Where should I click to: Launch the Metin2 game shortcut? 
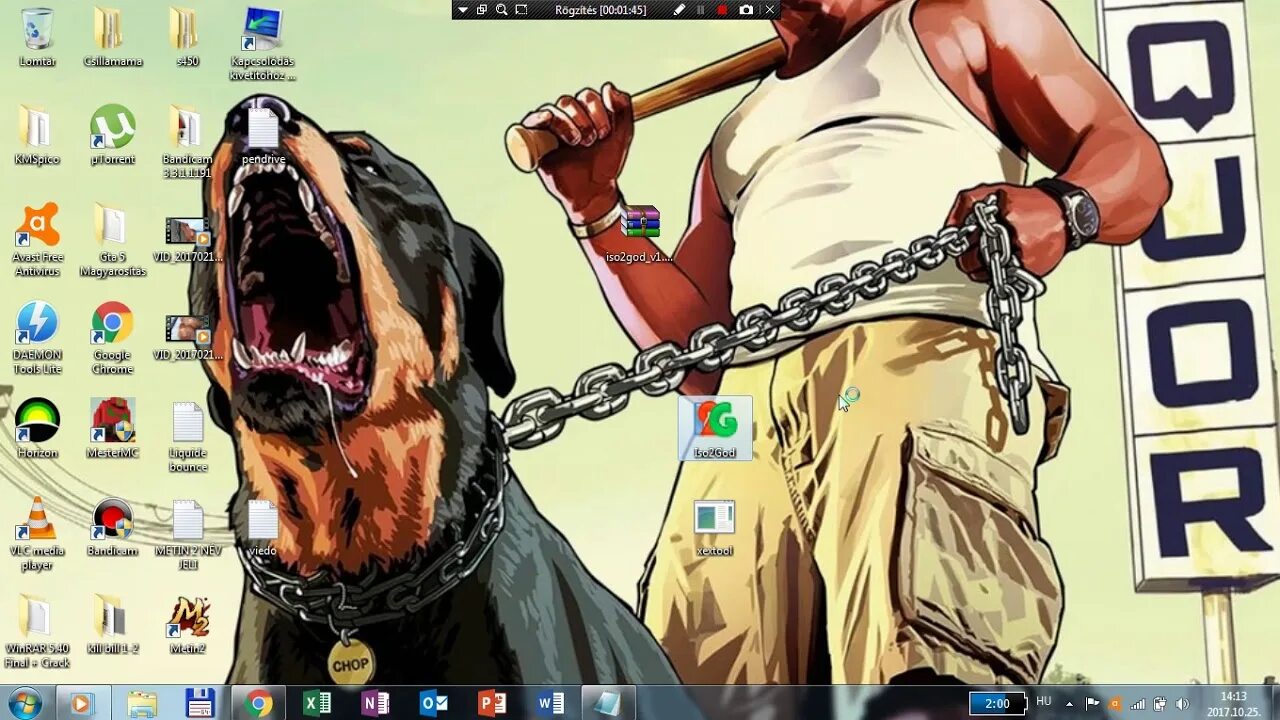pyautogui.click(x=187, y=625)
